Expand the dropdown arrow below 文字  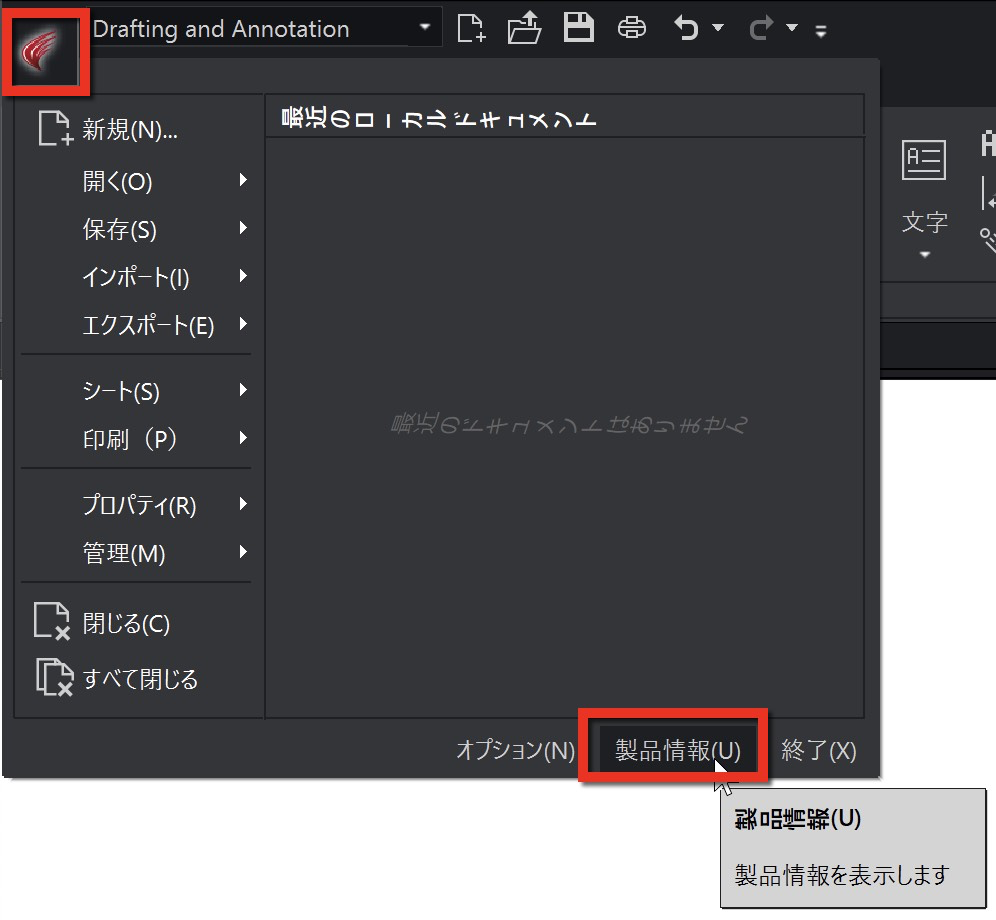coord(925,255)
